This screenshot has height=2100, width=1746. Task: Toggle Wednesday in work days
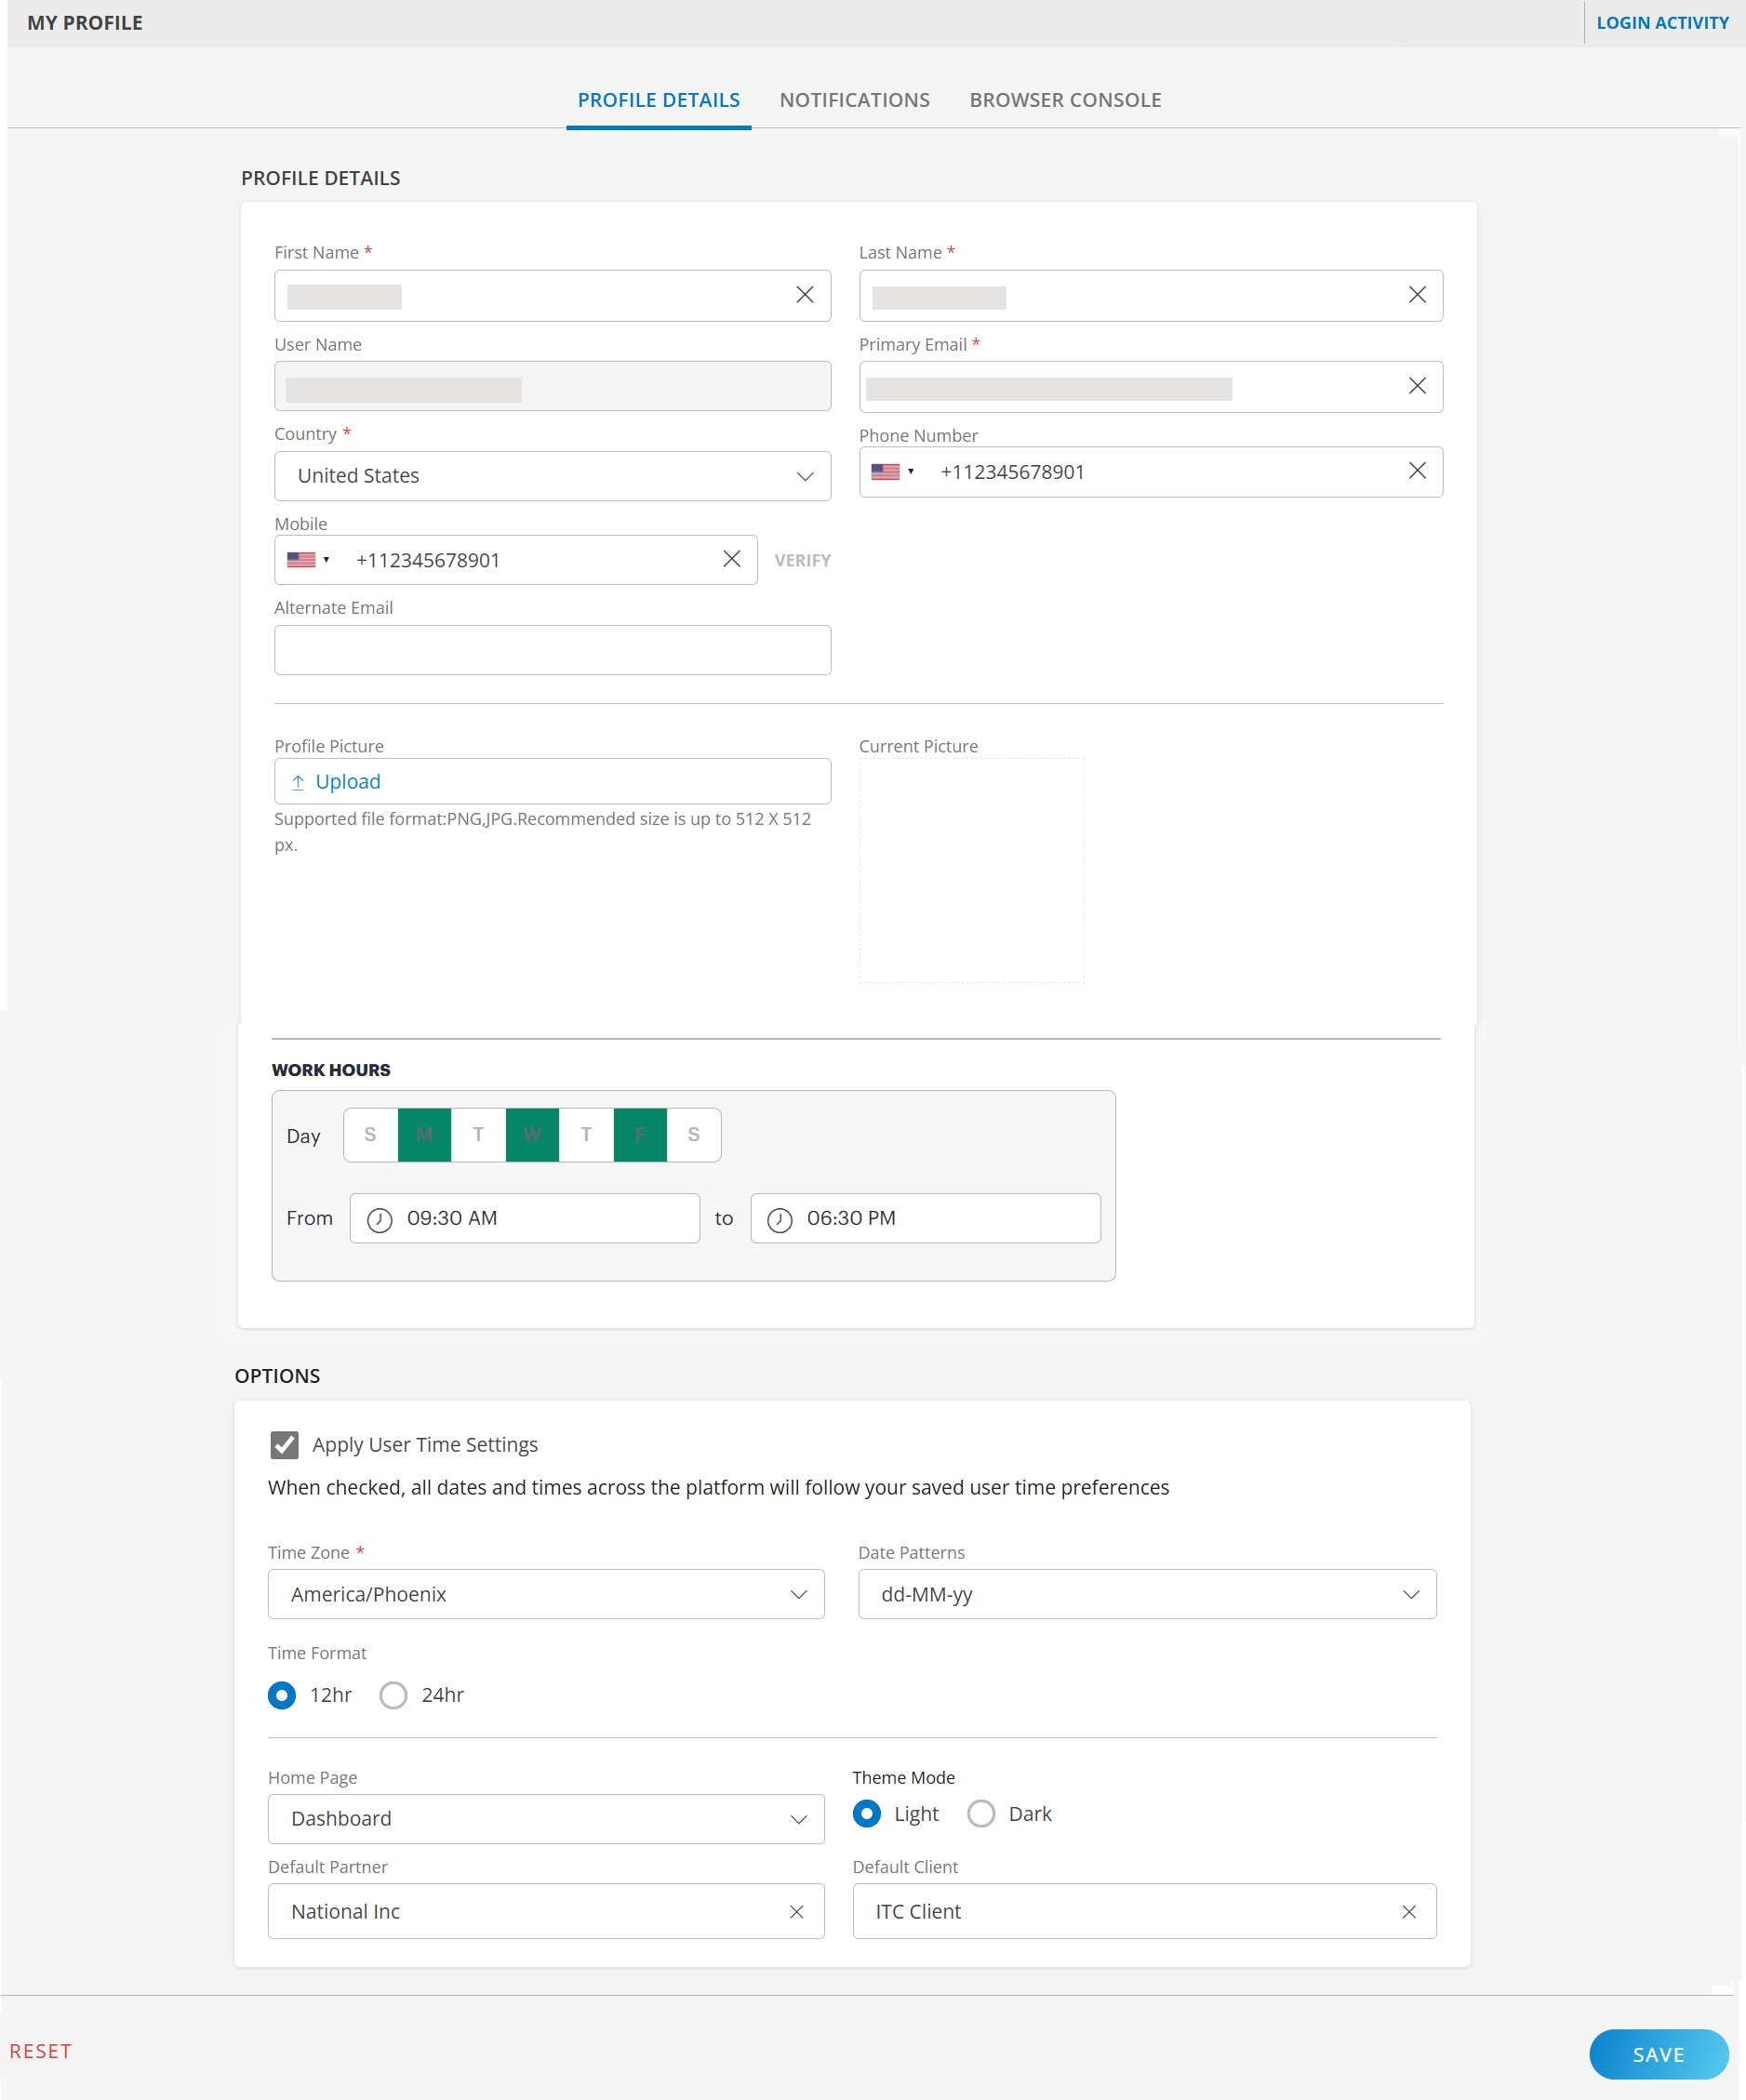532,1135
